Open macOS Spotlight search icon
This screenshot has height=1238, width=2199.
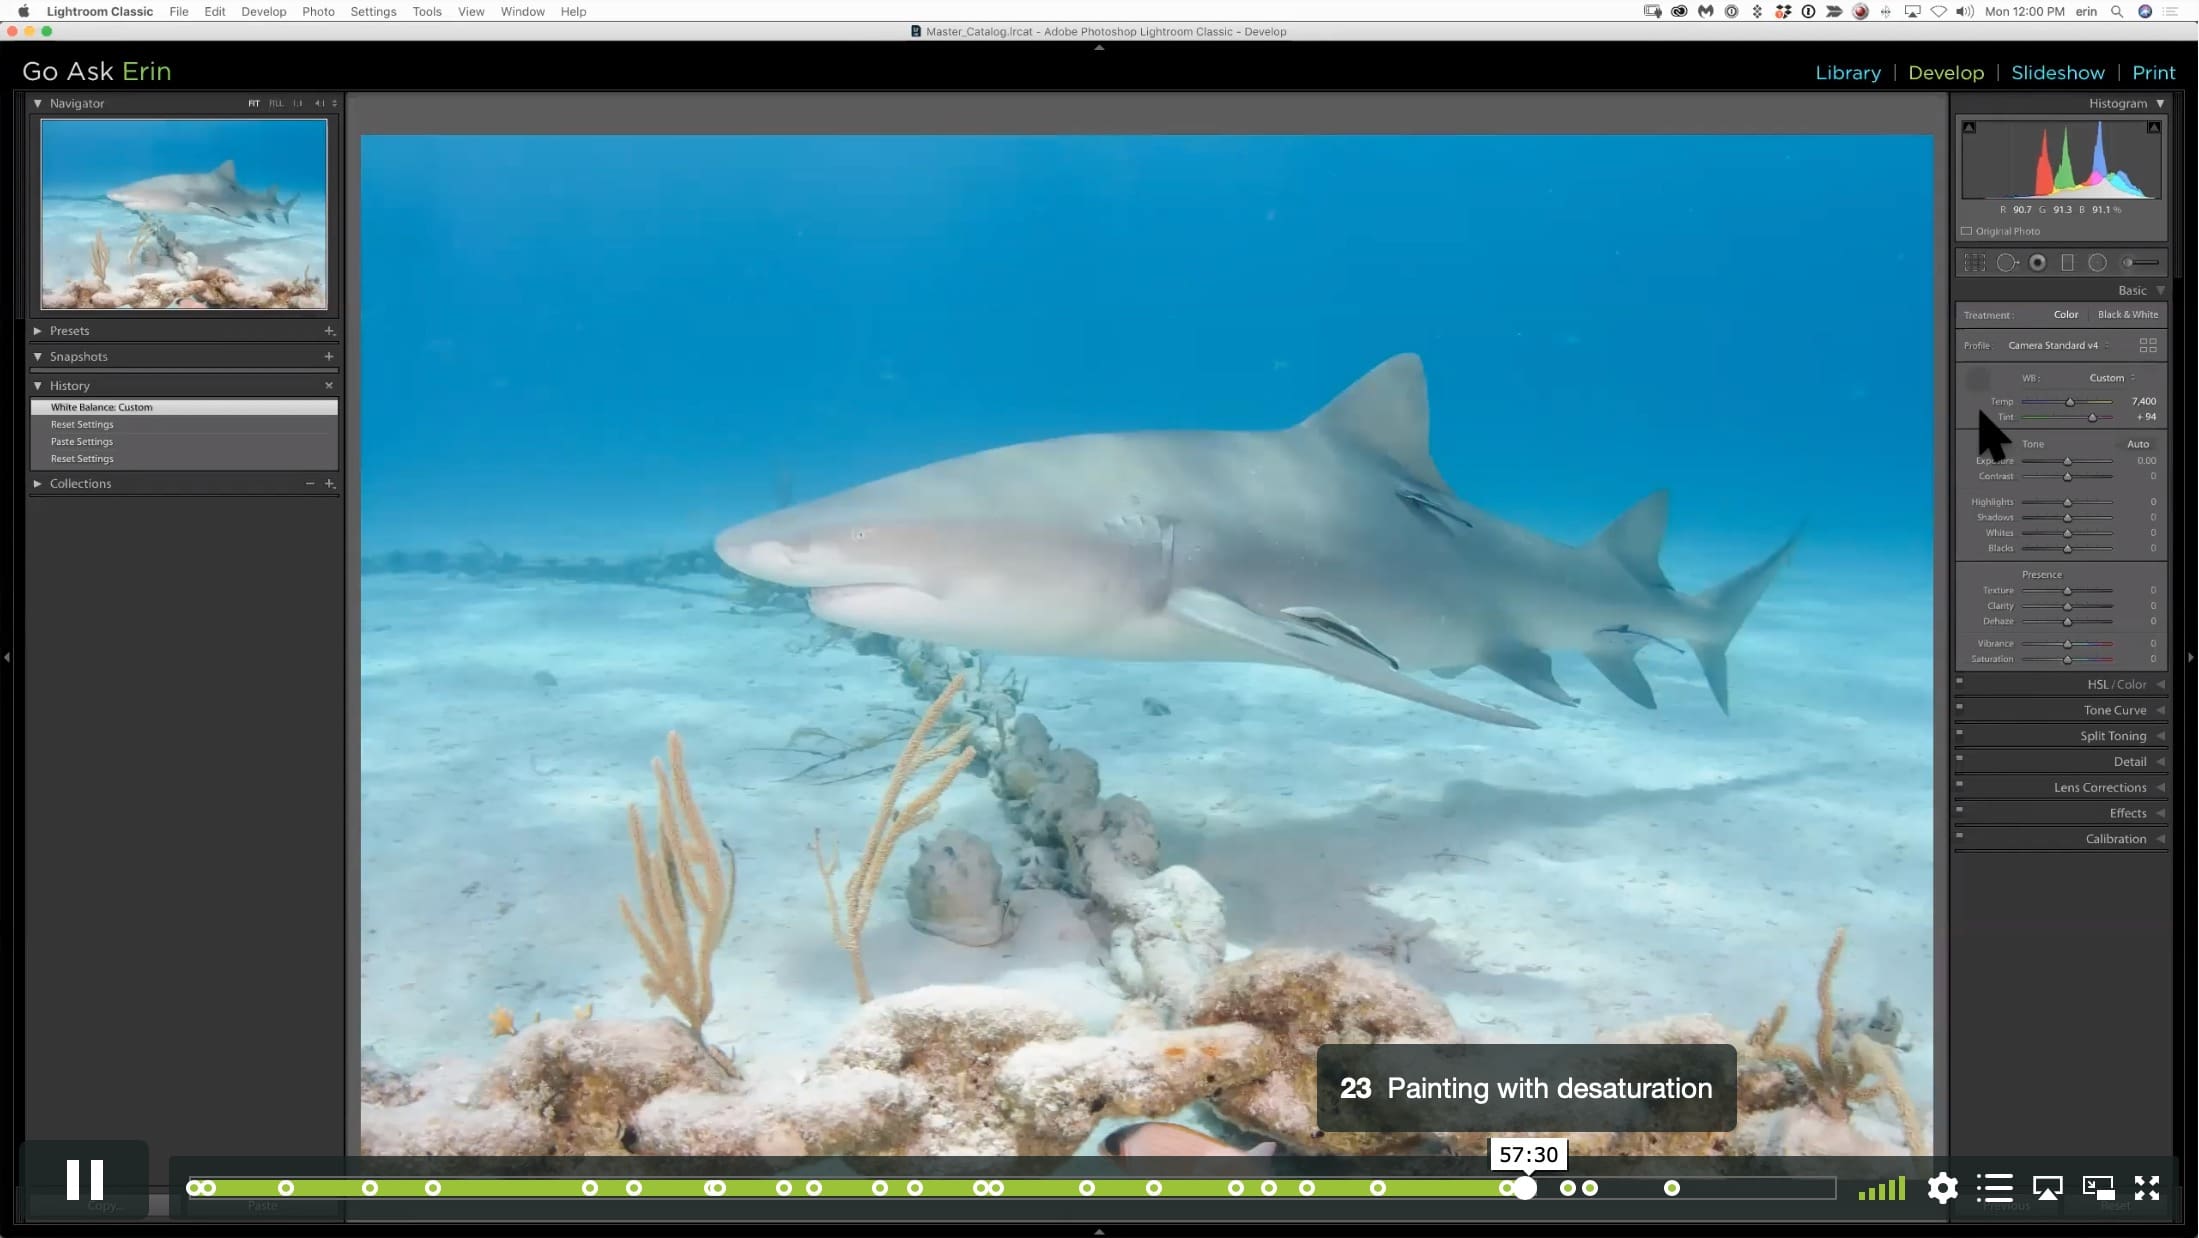[2117, 12]
